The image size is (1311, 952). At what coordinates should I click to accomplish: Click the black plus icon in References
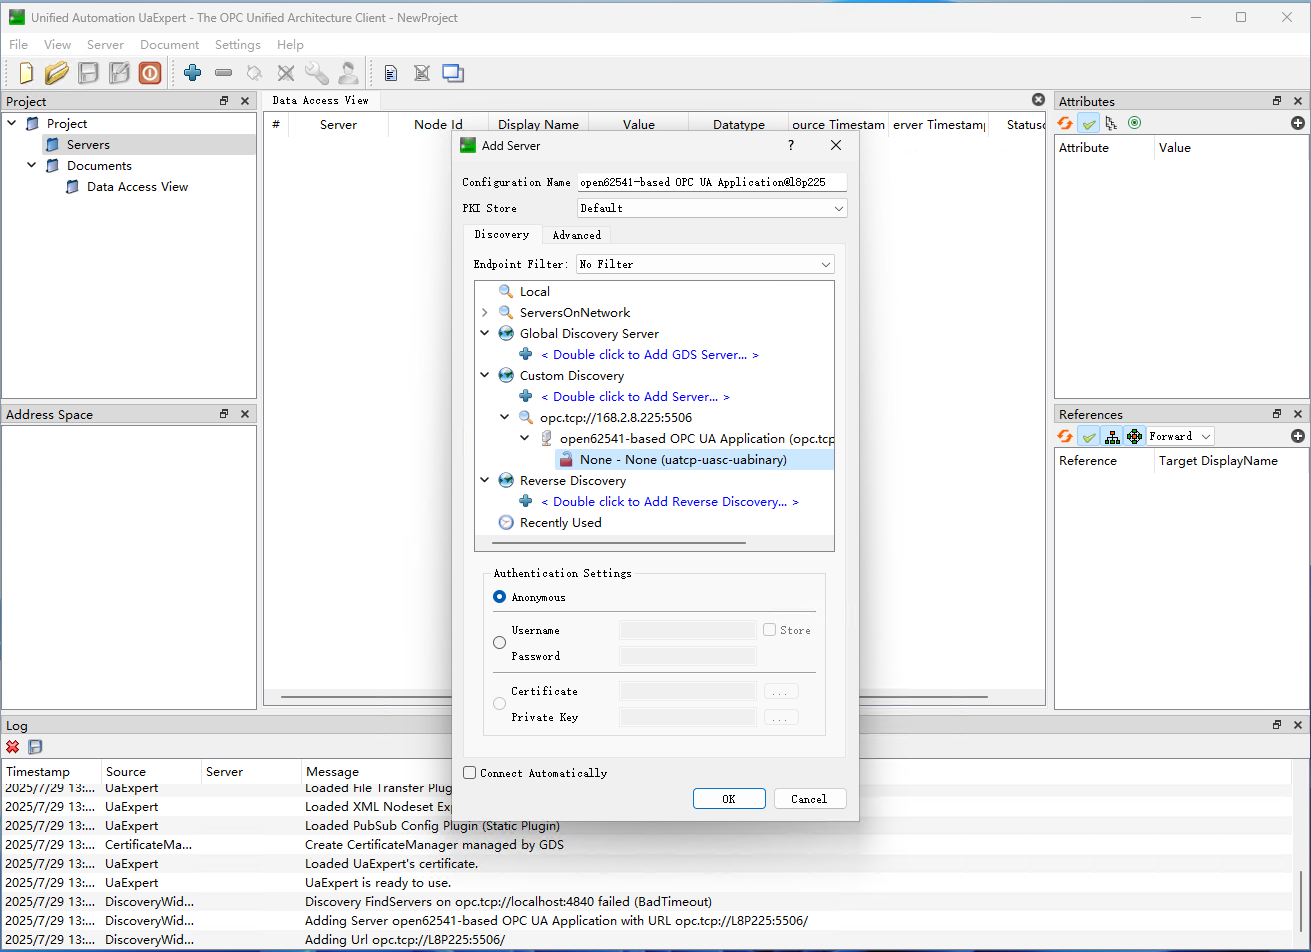pos(1298,436)
